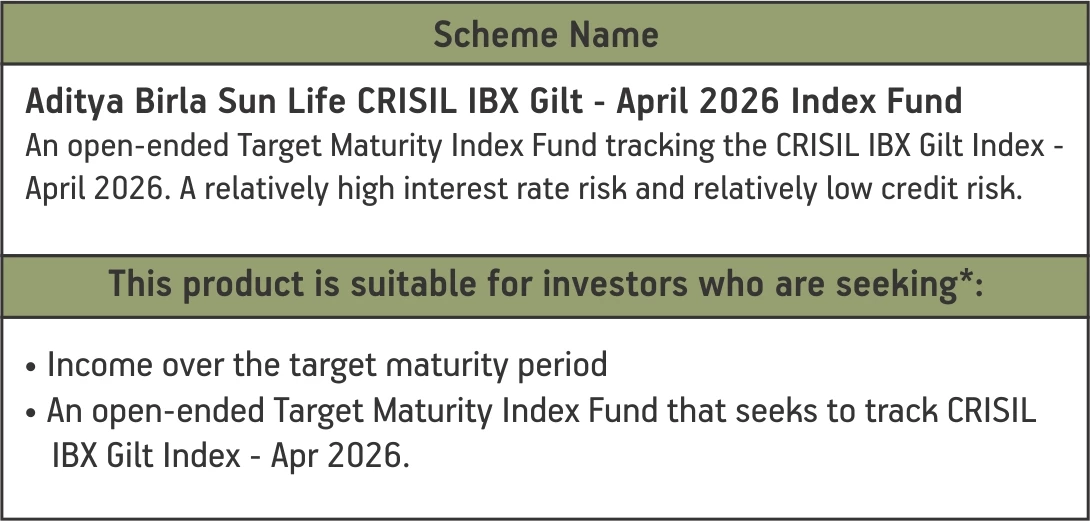This screenshot has height=521, width=1090.
Task: Click the second bullet dot before "An open-ended"
Action: [x=33, y=412]
